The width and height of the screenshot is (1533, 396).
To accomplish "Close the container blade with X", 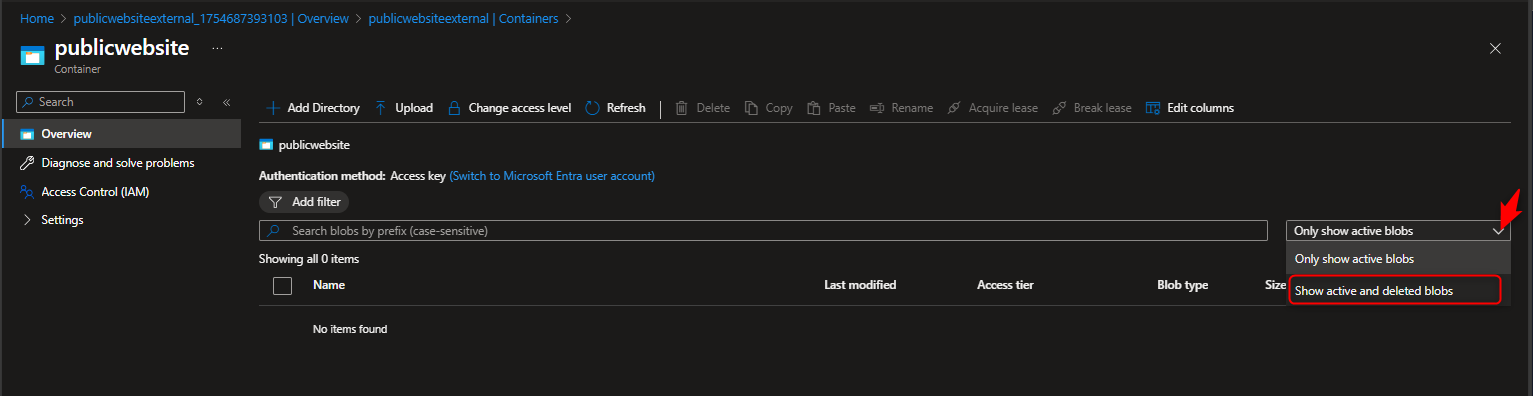I will pos(1495,48).
